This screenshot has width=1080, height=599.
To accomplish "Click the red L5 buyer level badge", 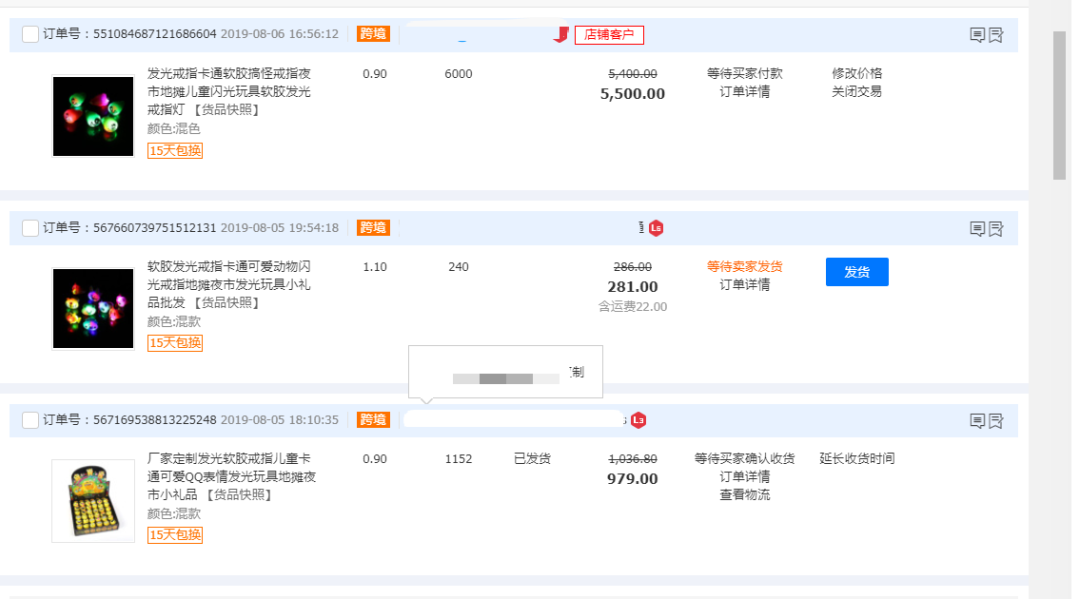I will (656, 228).
